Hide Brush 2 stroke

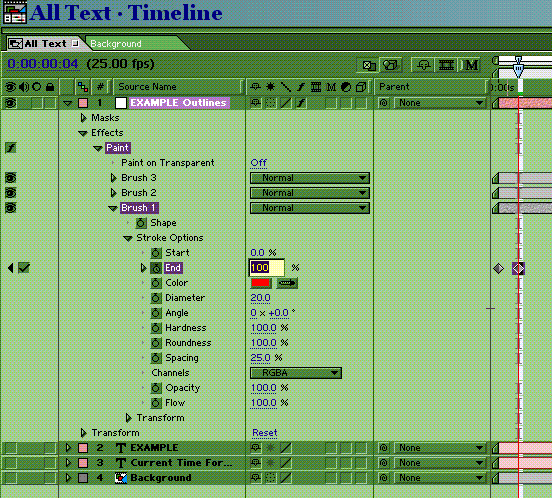click(11, 193)
